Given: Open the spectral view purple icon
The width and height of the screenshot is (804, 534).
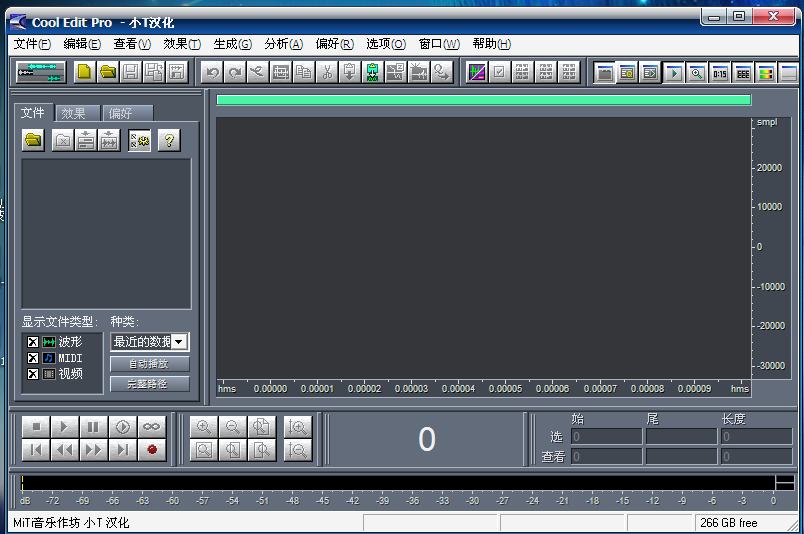Looking at the screenshot, I should [x=477, y=72].
